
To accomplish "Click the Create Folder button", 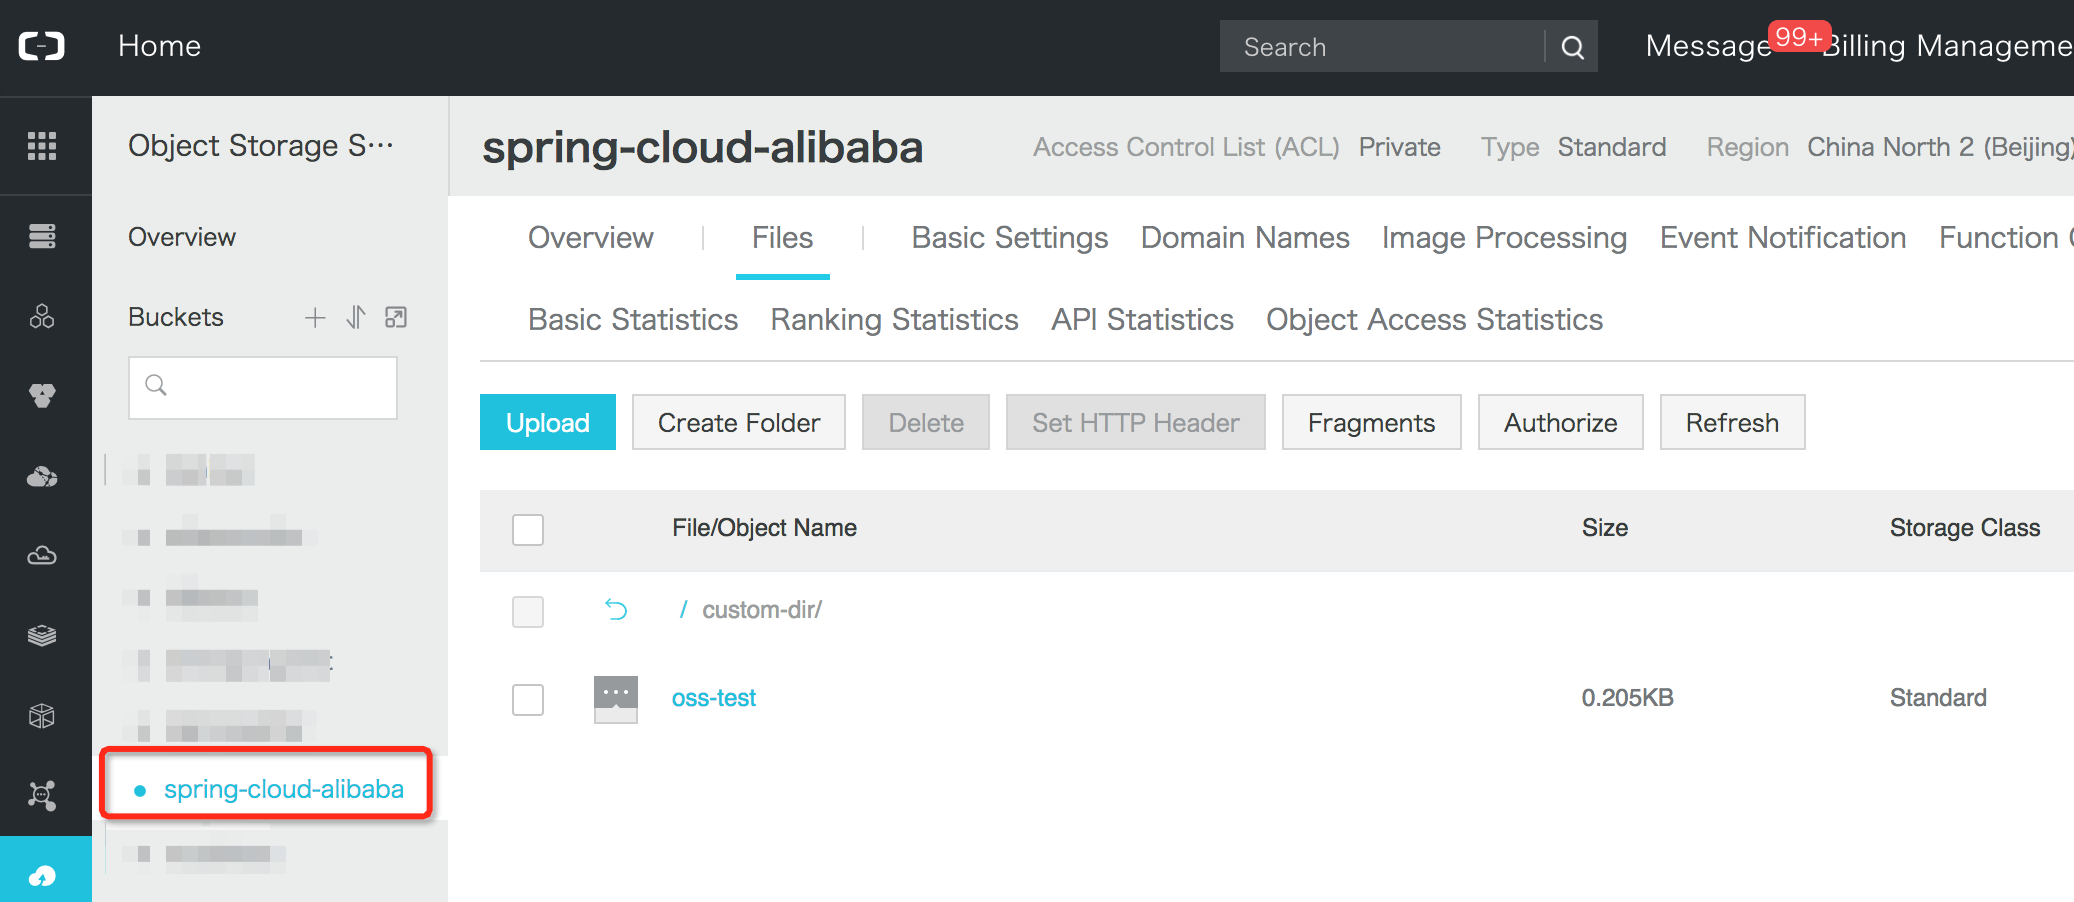I will pos(739,422).
